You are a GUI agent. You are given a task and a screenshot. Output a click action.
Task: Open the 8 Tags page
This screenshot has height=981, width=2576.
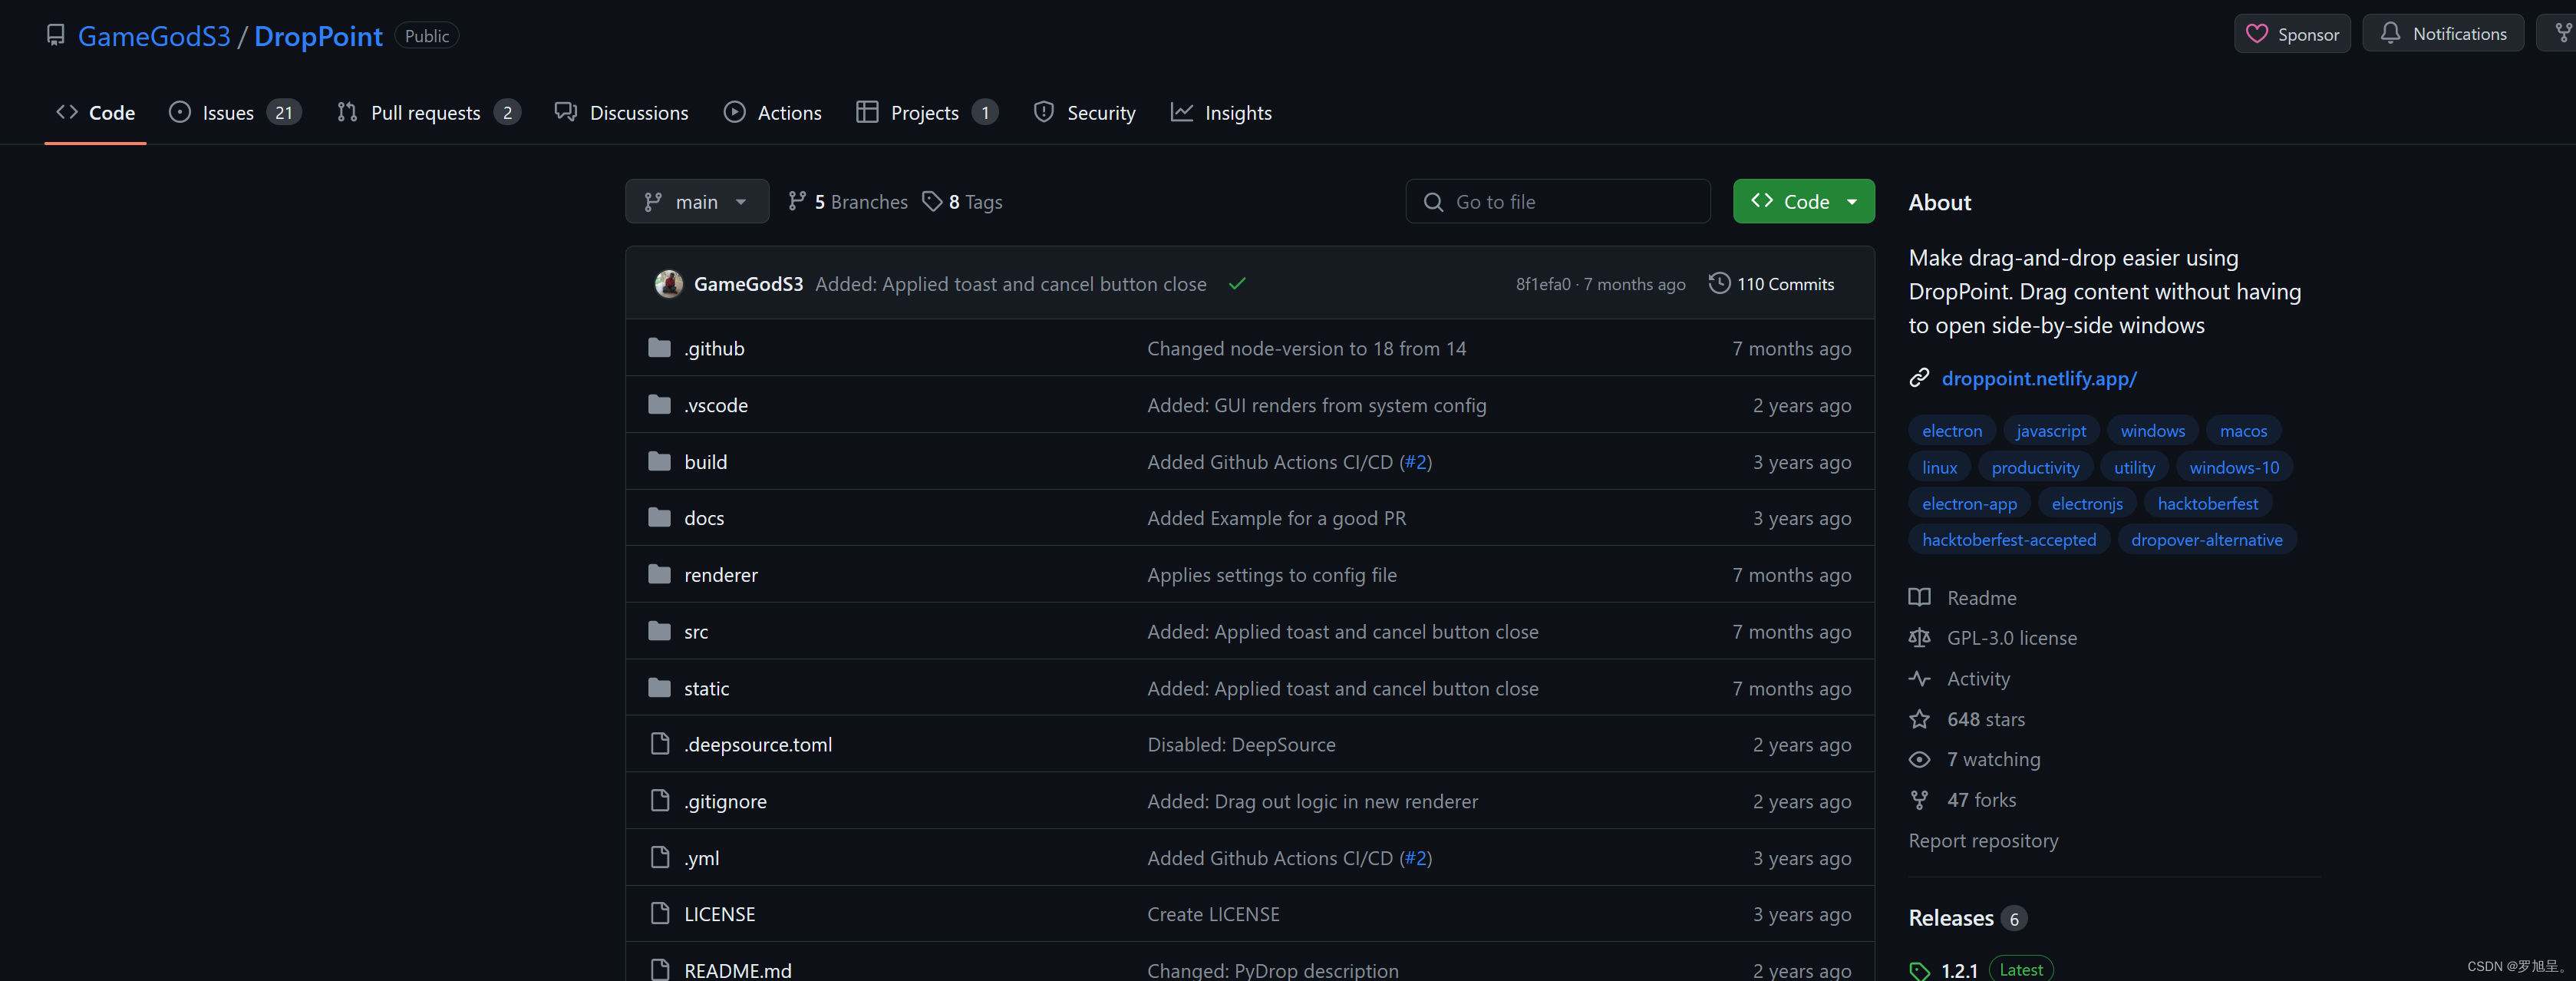click(962, 202)
